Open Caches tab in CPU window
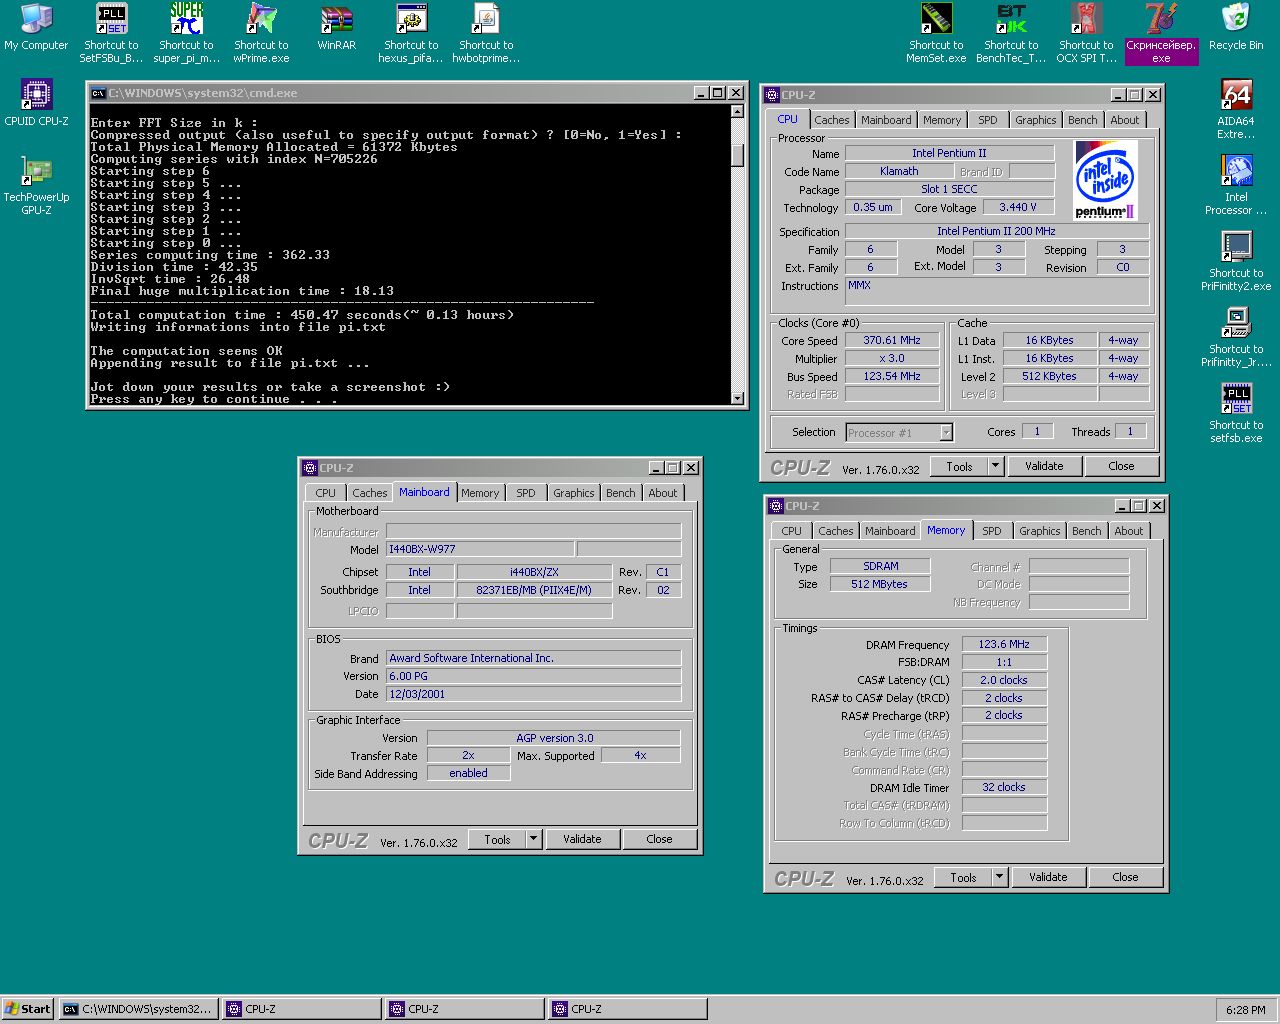Viewport: 1280px width, 1024px height. pyautogui.click(x=831, y=120)
